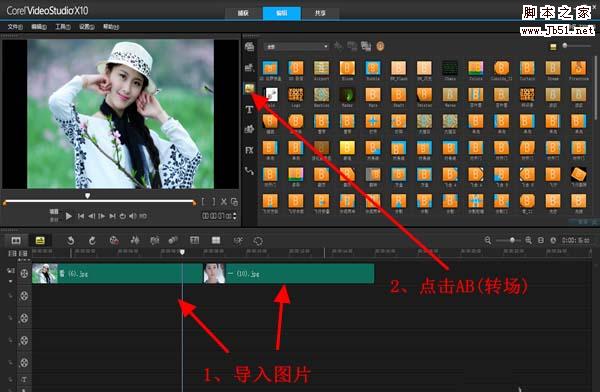The image size is (600, 392).
Task: Open the Edit menu (编辑)
Action: (39, 27)
